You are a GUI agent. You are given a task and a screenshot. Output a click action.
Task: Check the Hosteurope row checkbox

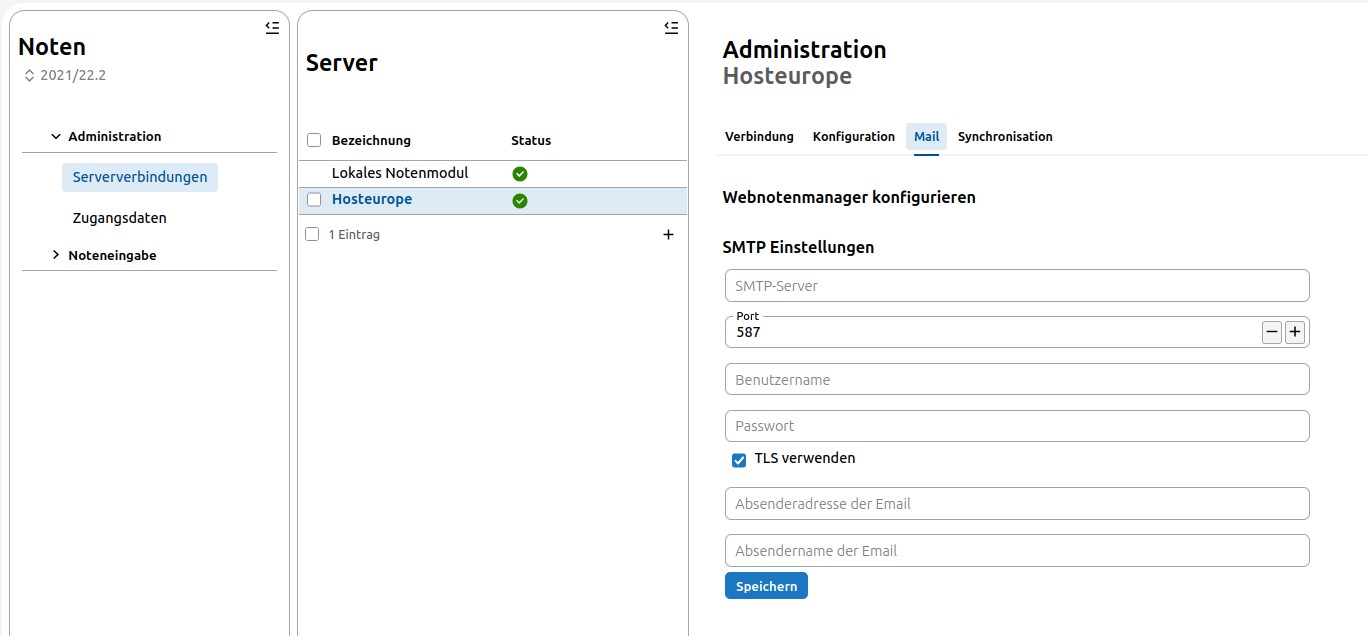point(314,200)
